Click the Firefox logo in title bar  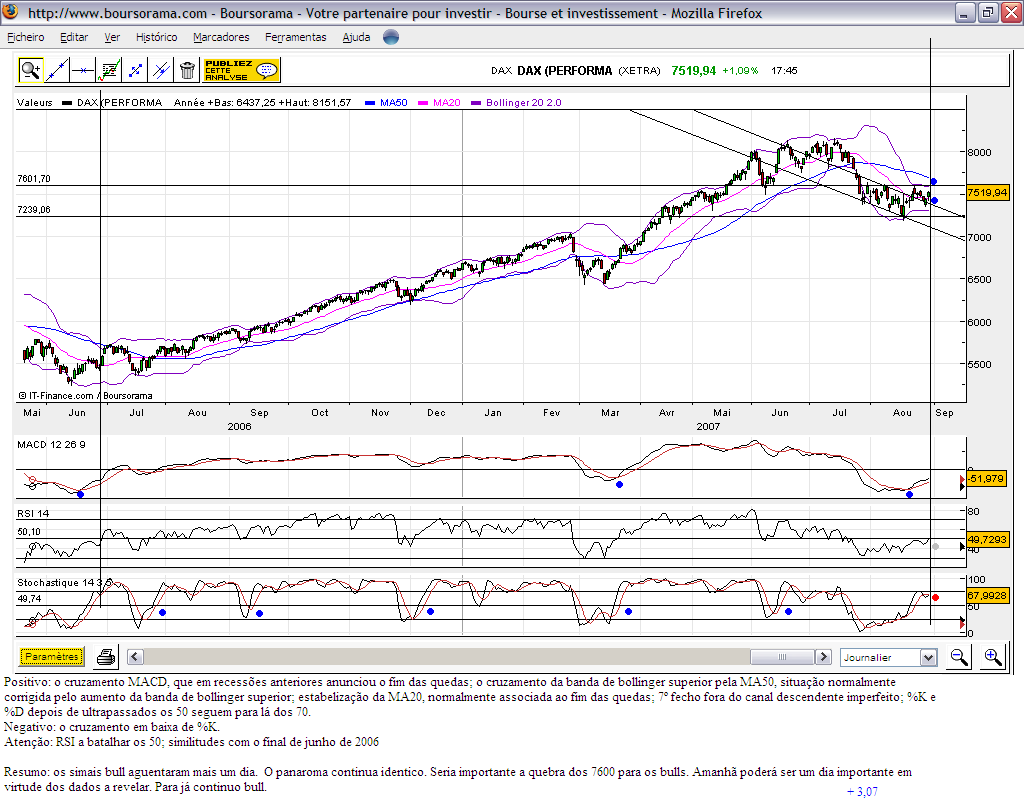[x=11, y=12]
